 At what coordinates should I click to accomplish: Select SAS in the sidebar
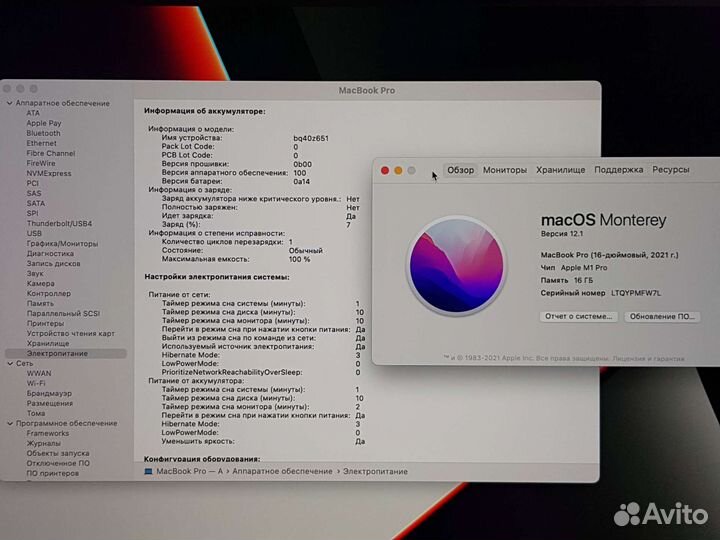34,193
